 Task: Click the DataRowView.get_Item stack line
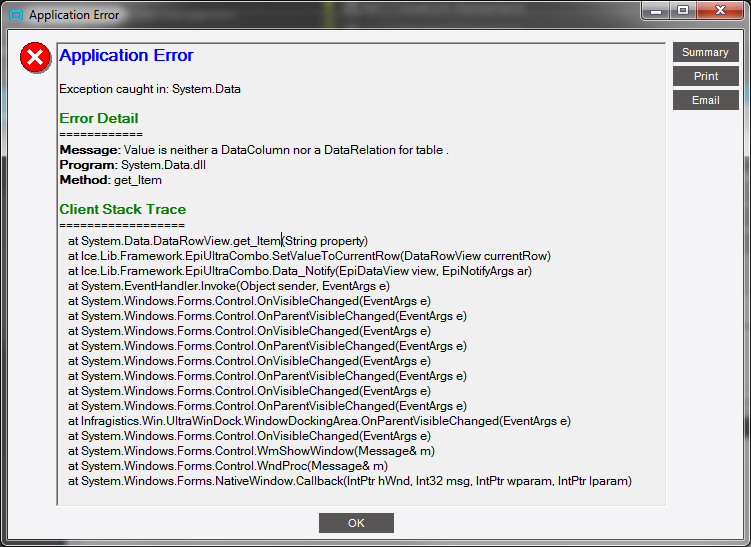pos(218,241)
